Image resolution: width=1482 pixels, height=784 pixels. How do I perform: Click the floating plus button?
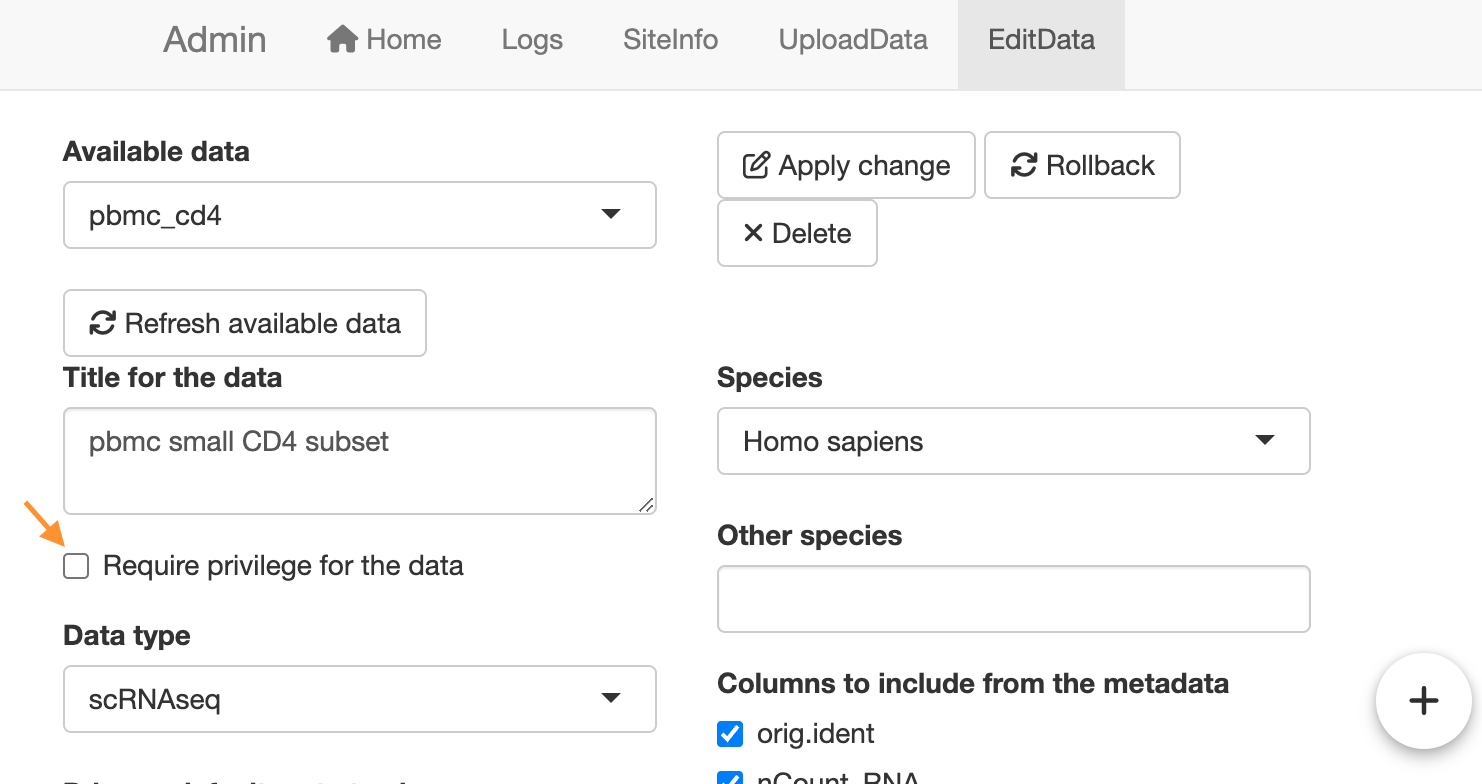pos(1423,701)
